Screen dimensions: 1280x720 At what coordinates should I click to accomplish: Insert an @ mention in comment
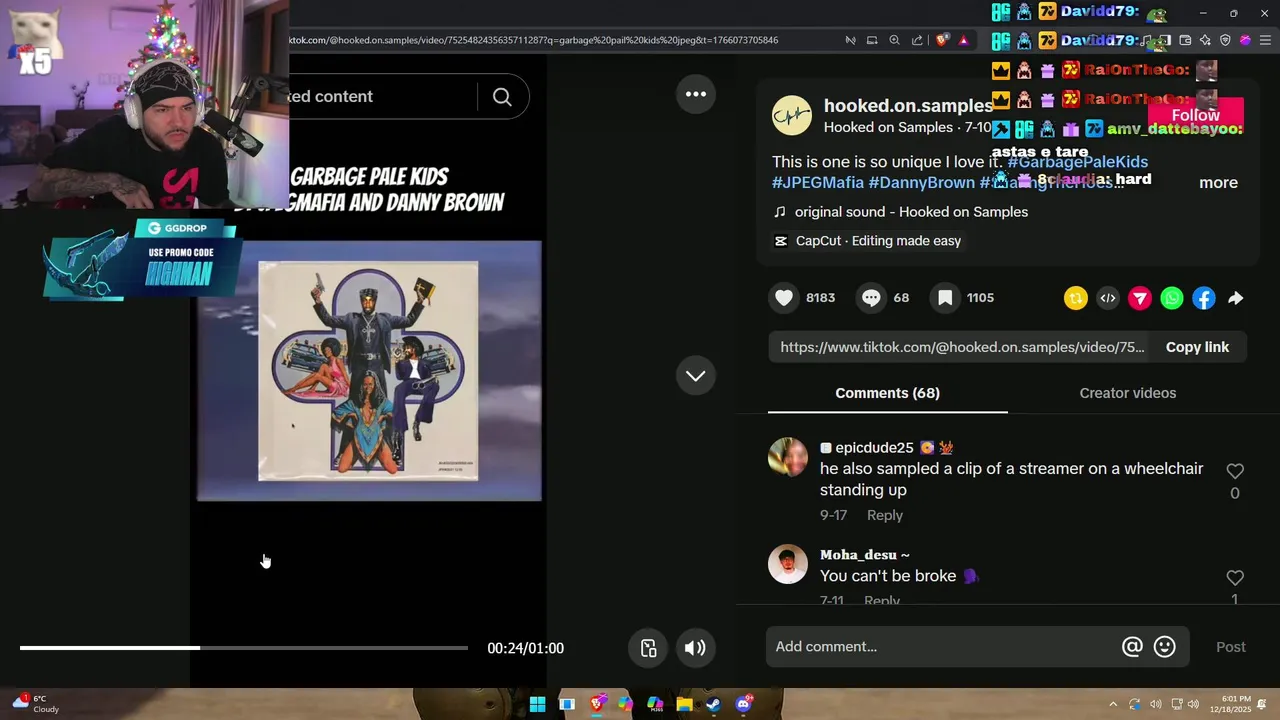pos(1132,647)
